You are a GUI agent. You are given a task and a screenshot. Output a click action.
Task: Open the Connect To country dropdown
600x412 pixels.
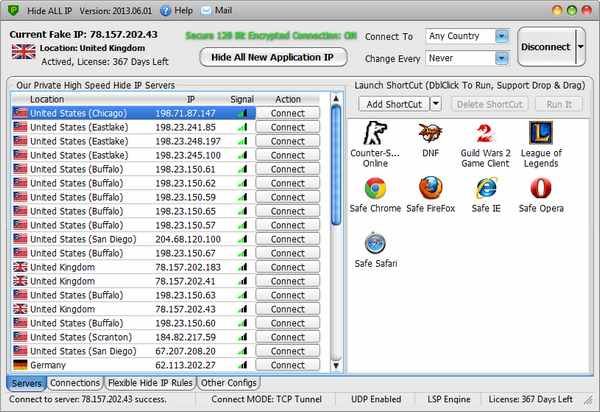pyautogui.click(x=502, y=36)
